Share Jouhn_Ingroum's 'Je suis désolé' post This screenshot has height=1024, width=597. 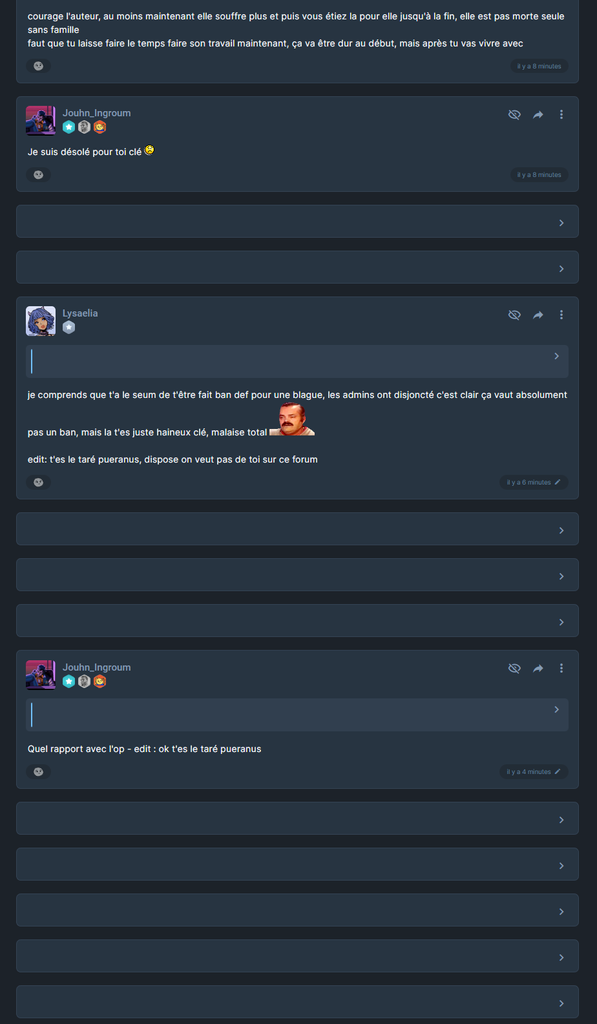point(538,114)
